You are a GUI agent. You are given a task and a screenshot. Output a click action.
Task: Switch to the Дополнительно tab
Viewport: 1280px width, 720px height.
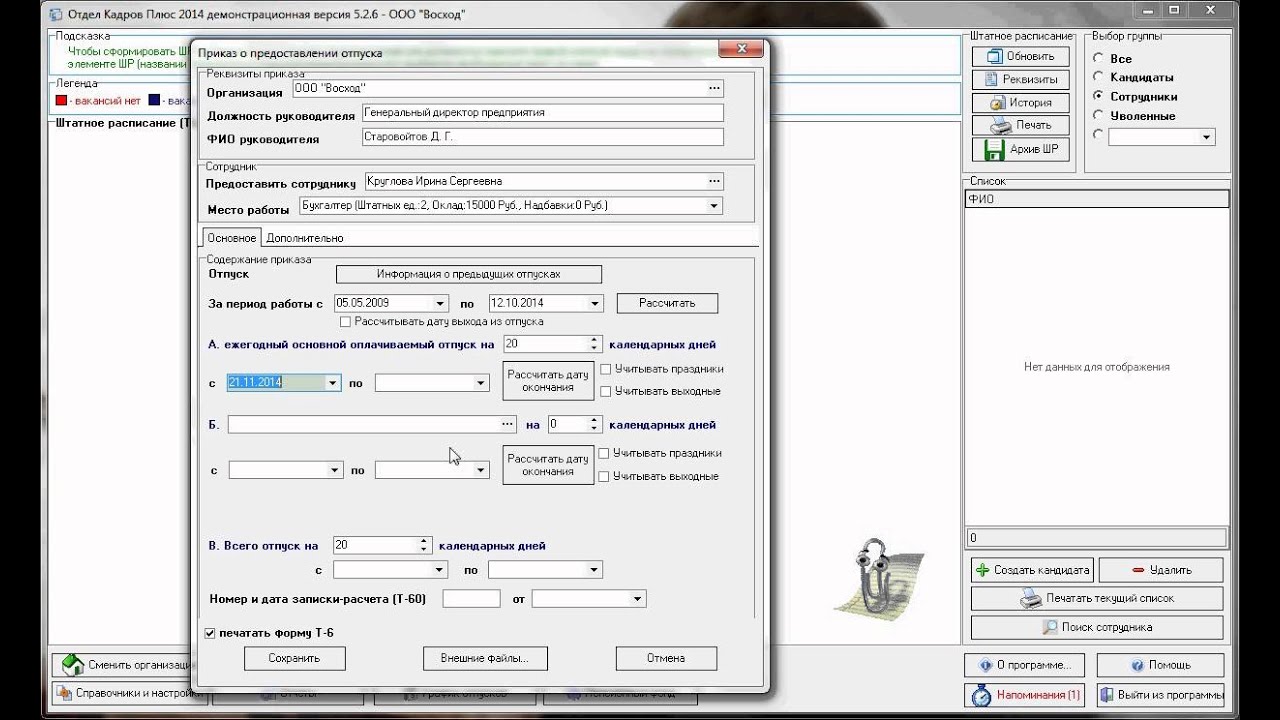pos(305,238)
